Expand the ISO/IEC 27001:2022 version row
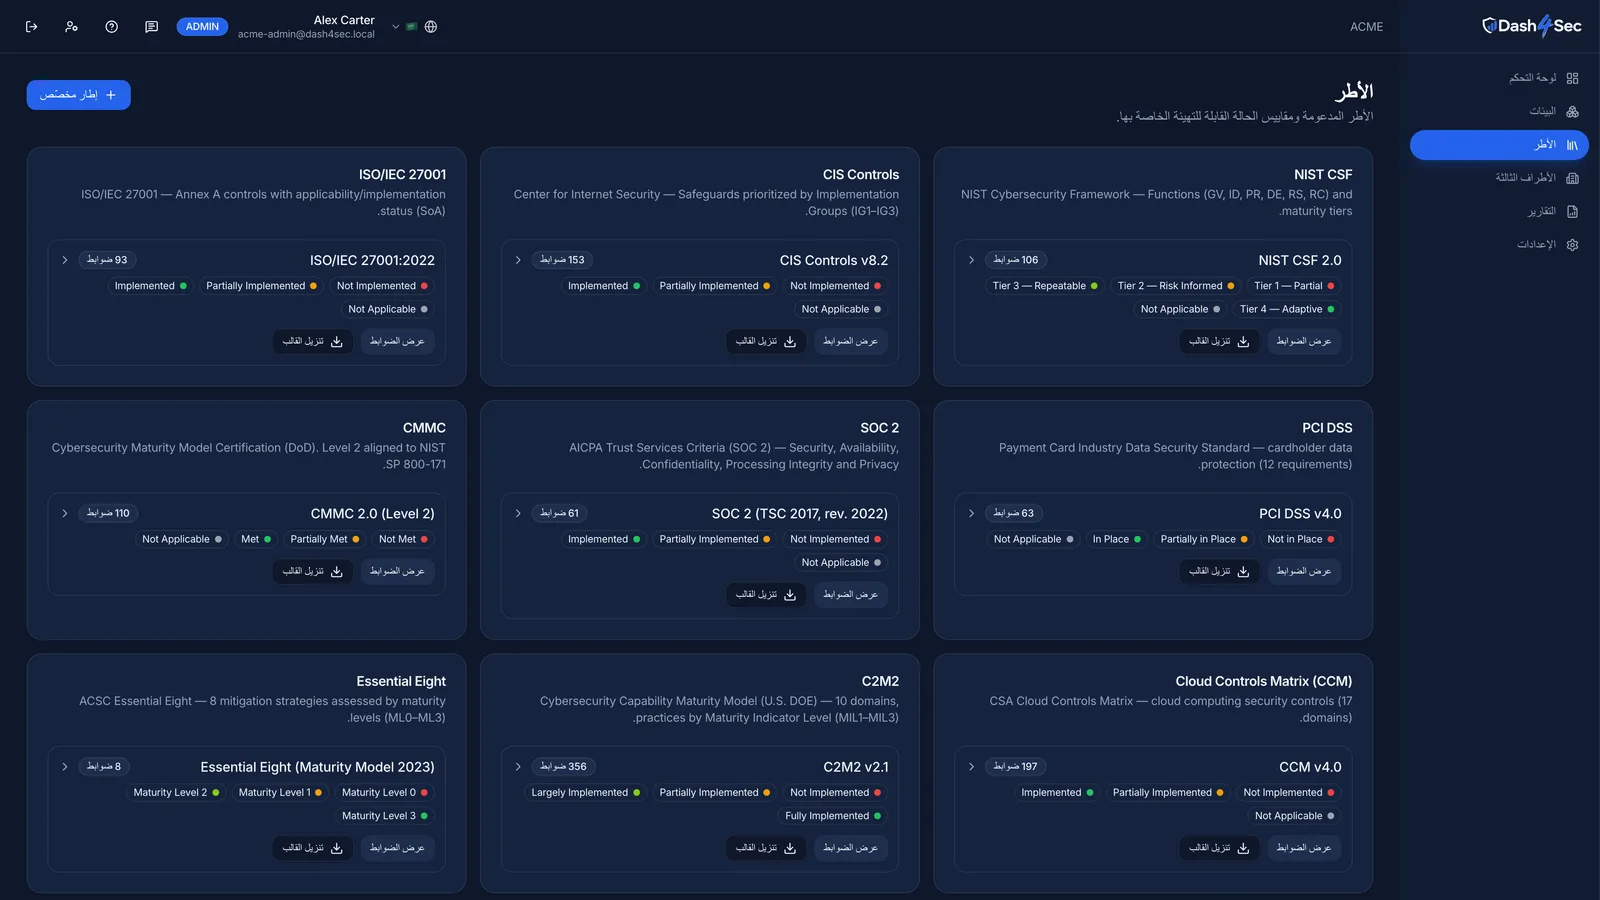1600x900 pixels. [65, 260]
